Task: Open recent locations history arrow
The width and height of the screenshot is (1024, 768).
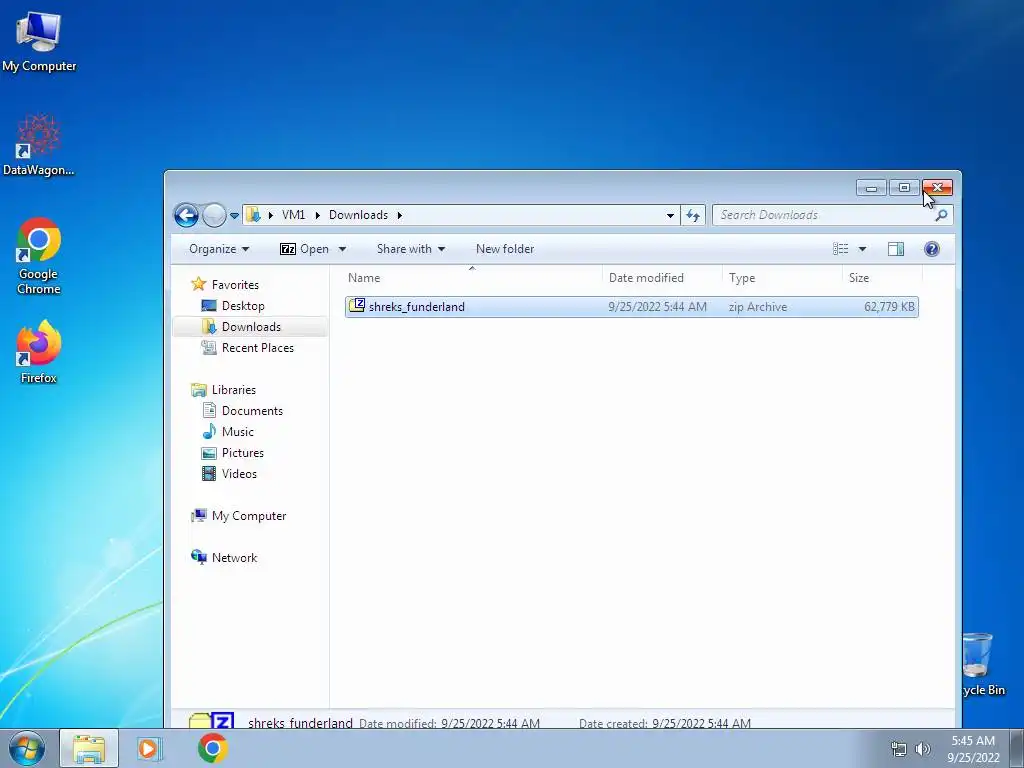Action: (x=234, y=216)
